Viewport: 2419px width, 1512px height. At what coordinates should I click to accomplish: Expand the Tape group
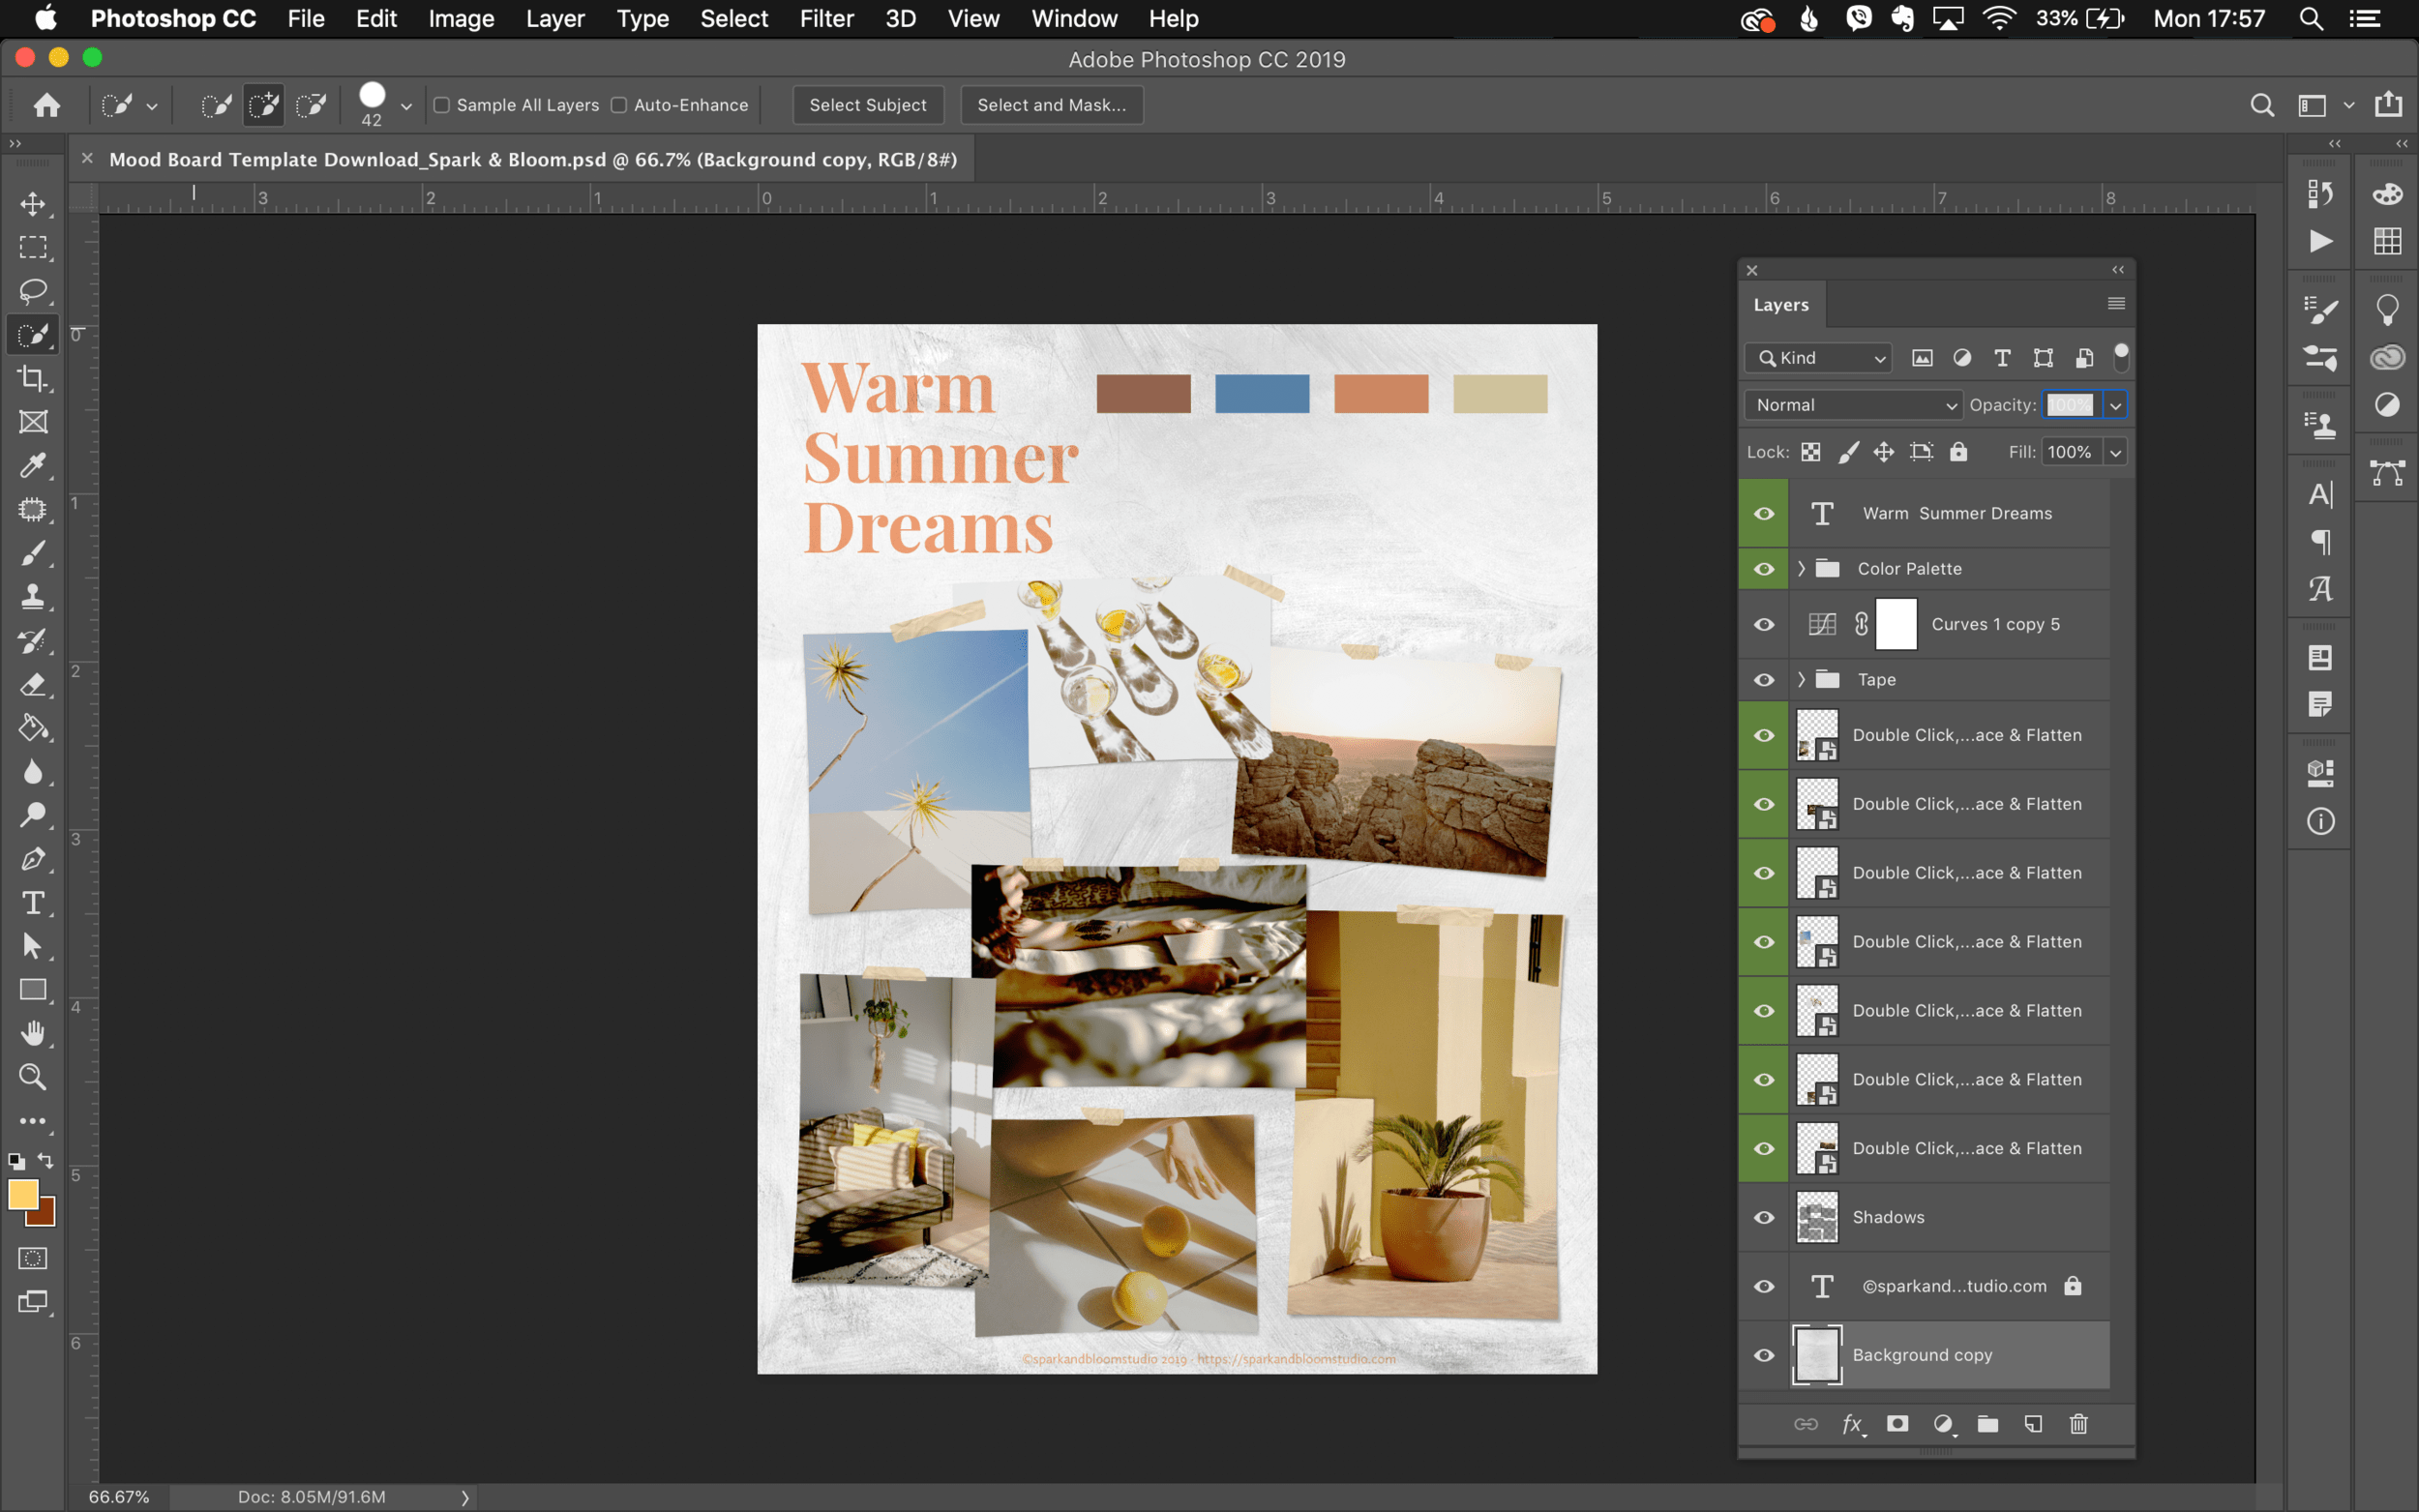tap(1800, 679)
